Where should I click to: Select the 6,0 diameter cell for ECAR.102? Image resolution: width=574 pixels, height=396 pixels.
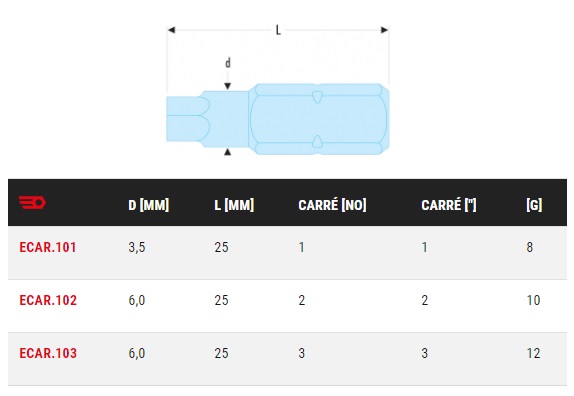coord(137,300)
